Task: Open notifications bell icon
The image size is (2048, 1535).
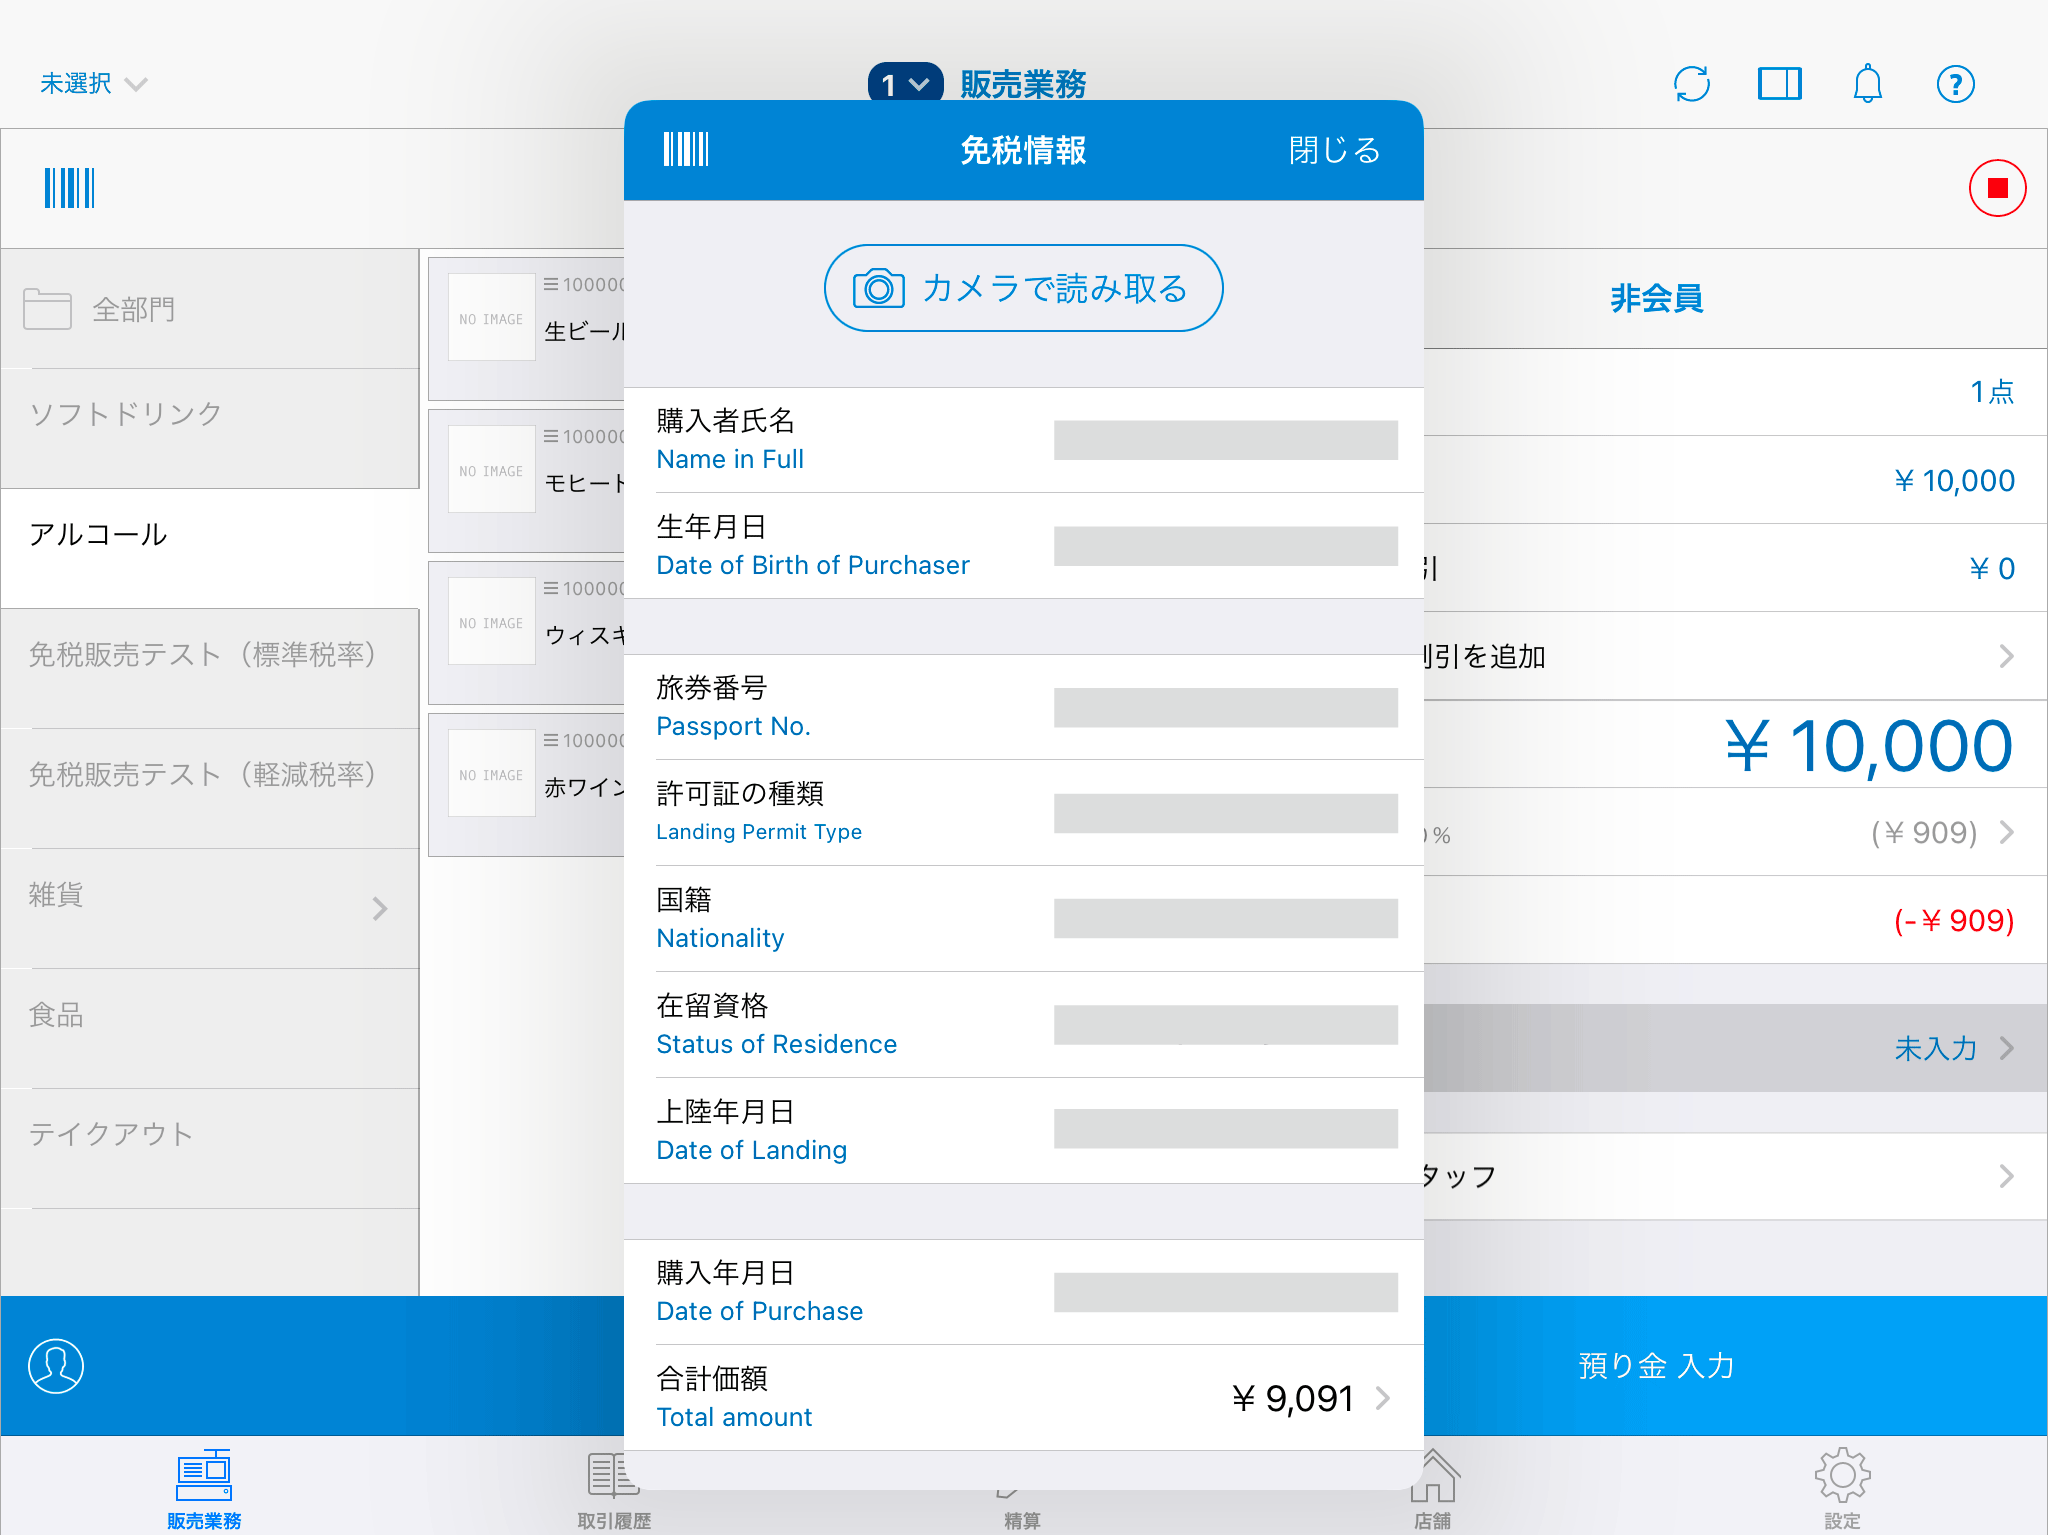Action: coord(1868,84)
